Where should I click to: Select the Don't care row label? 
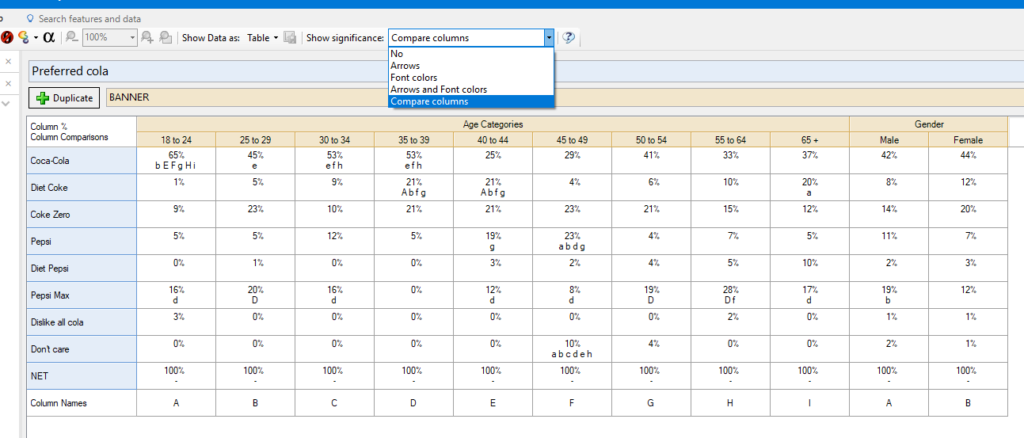(x=82, y=349)
